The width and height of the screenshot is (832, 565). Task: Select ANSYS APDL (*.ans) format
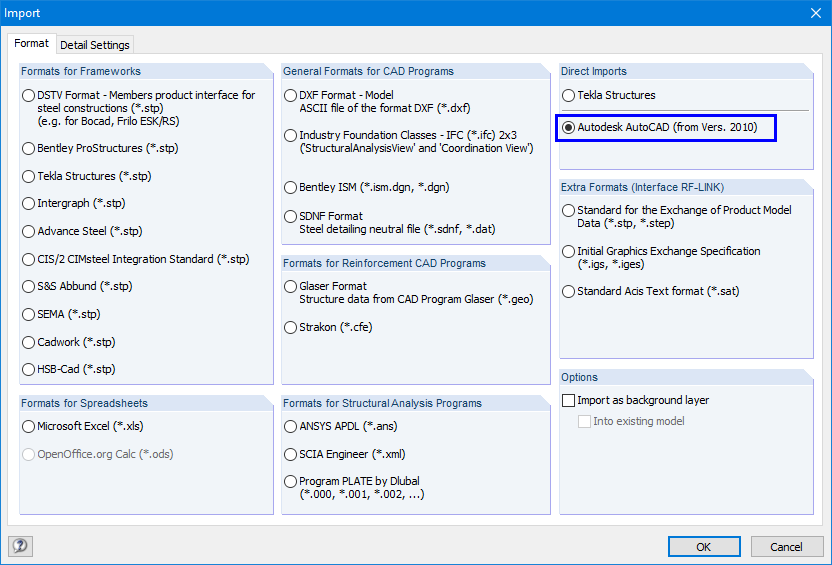290,428
